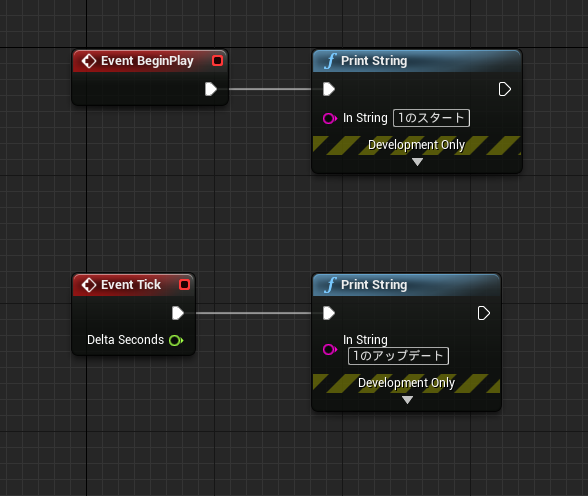Click the red square on Event Tick
588x496 pixels.
click(x=184, y=285)
